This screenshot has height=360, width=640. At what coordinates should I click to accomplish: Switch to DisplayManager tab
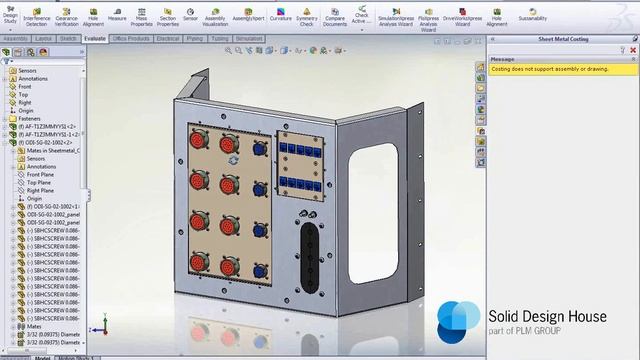[x=43, y=52]
